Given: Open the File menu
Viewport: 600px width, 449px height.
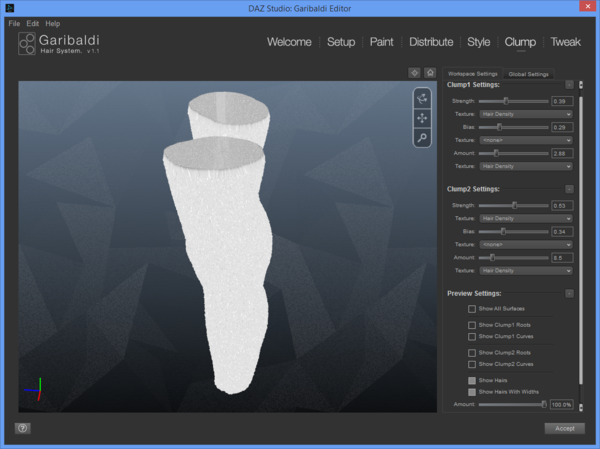Looking at the screenshot, I should pyautogui.click(x=14, y=23).
